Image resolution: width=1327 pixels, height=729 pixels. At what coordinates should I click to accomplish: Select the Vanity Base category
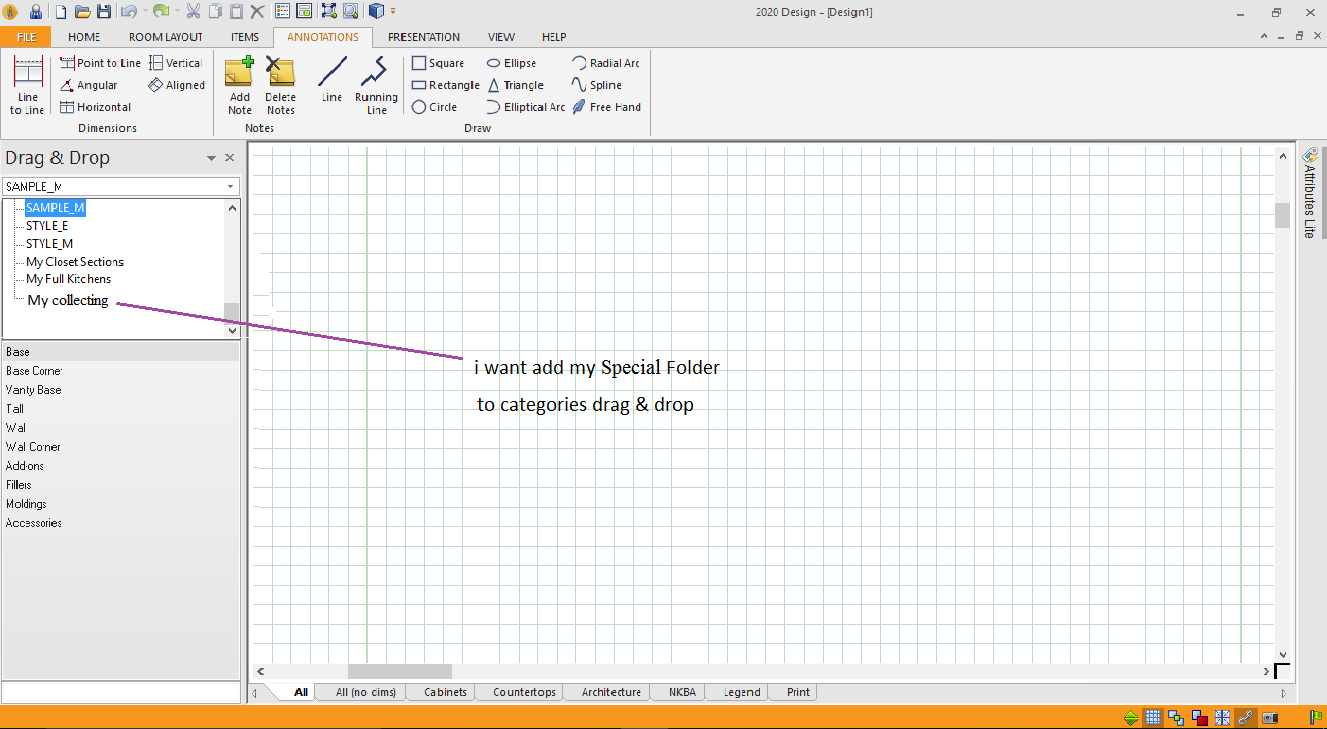tap(34, 390)
